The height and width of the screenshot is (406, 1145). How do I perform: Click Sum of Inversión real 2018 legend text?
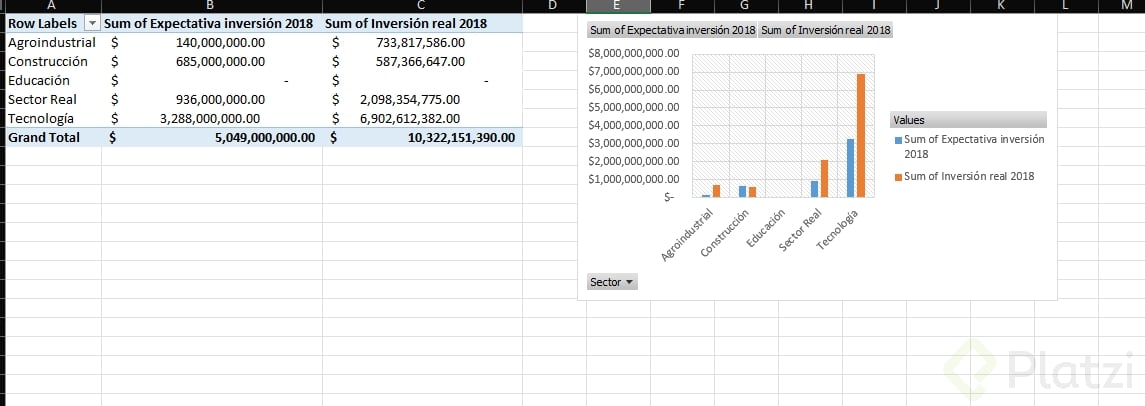[x=969, y=177]
